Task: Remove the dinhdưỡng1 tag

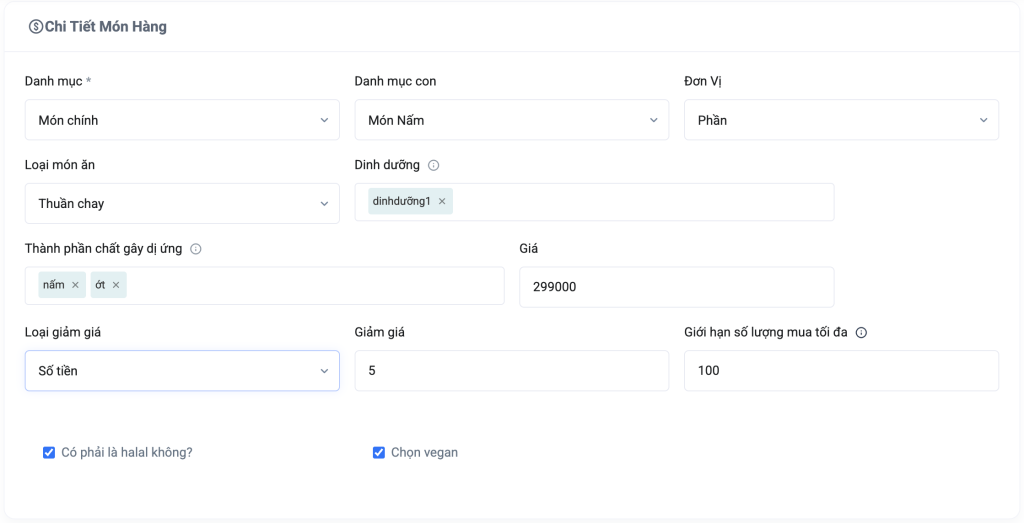Action: [442, 202]
